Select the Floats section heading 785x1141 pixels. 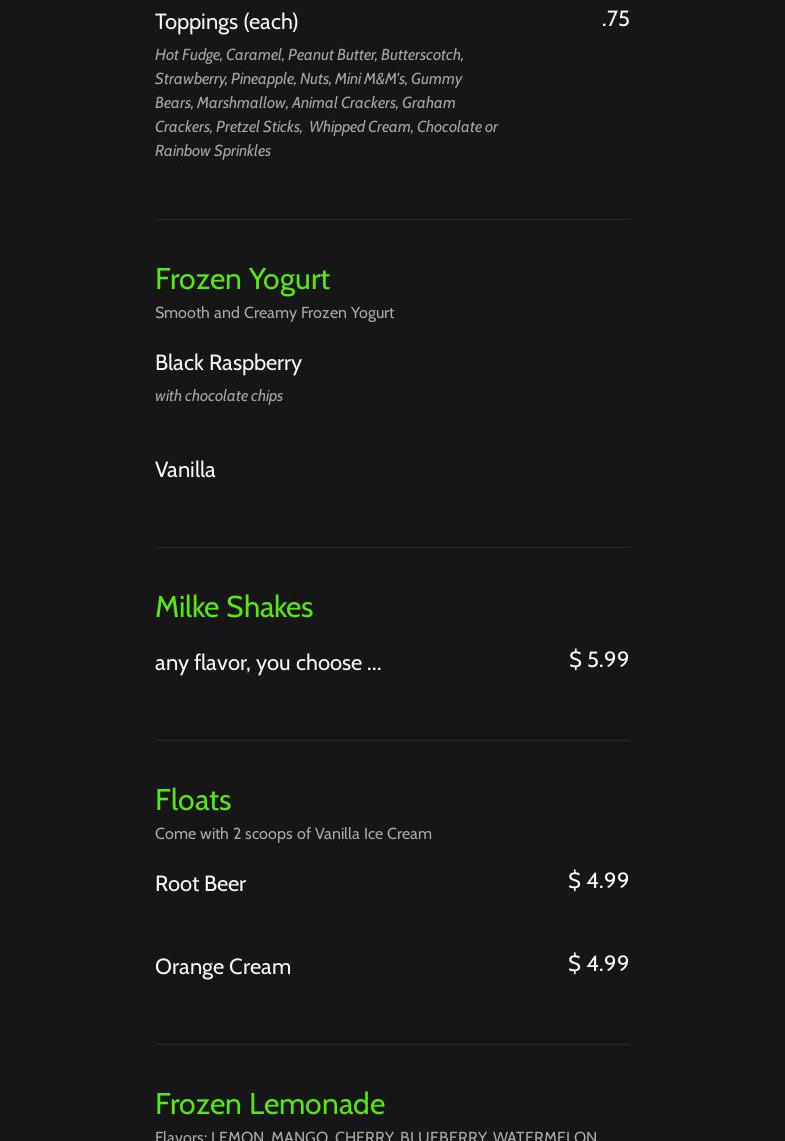pyautogui.click(x=193, y=799)
